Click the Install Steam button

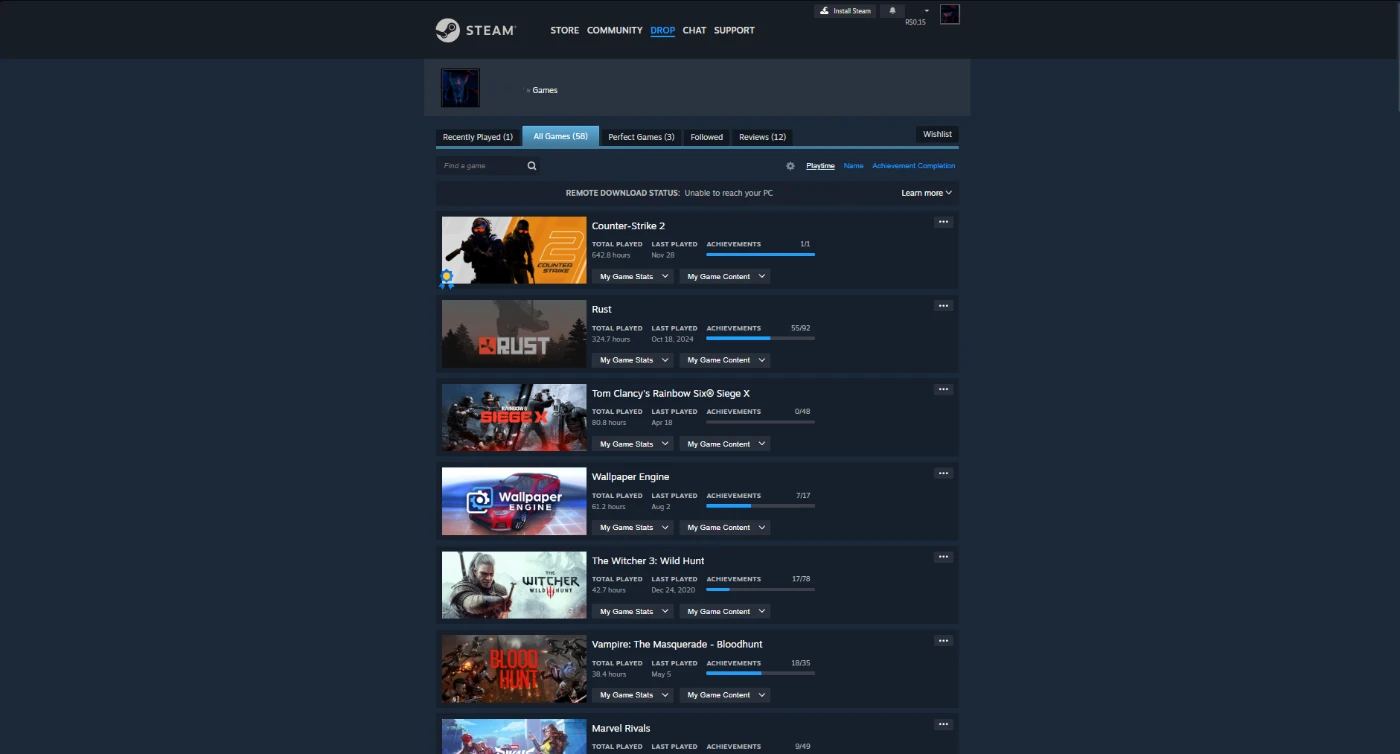click(x=845, y=11)
